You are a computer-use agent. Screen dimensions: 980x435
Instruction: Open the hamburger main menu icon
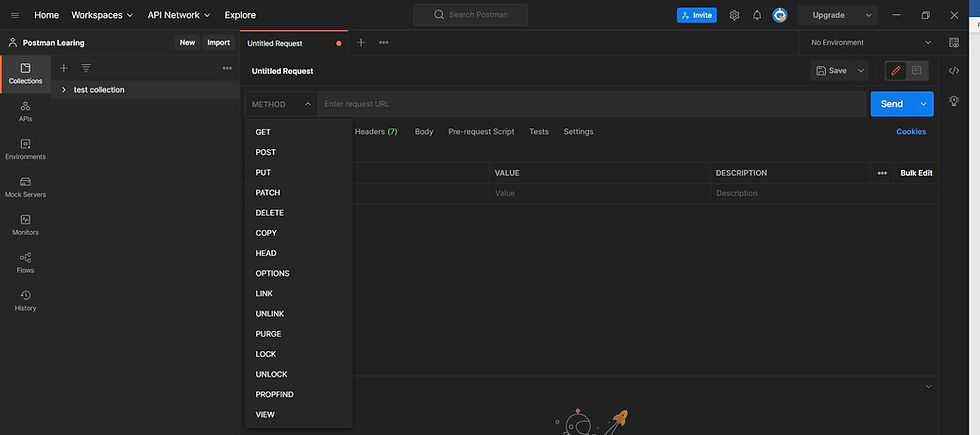click(x=15, y=15)
